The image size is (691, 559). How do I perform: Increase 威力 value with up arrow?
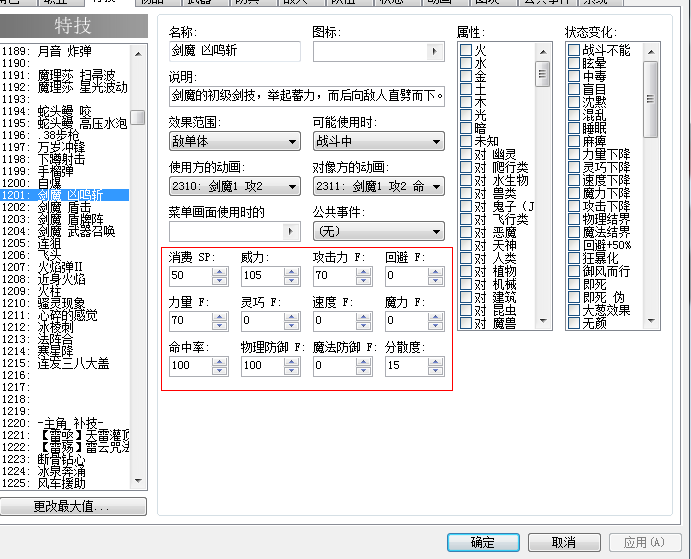(x=292, y=272)
